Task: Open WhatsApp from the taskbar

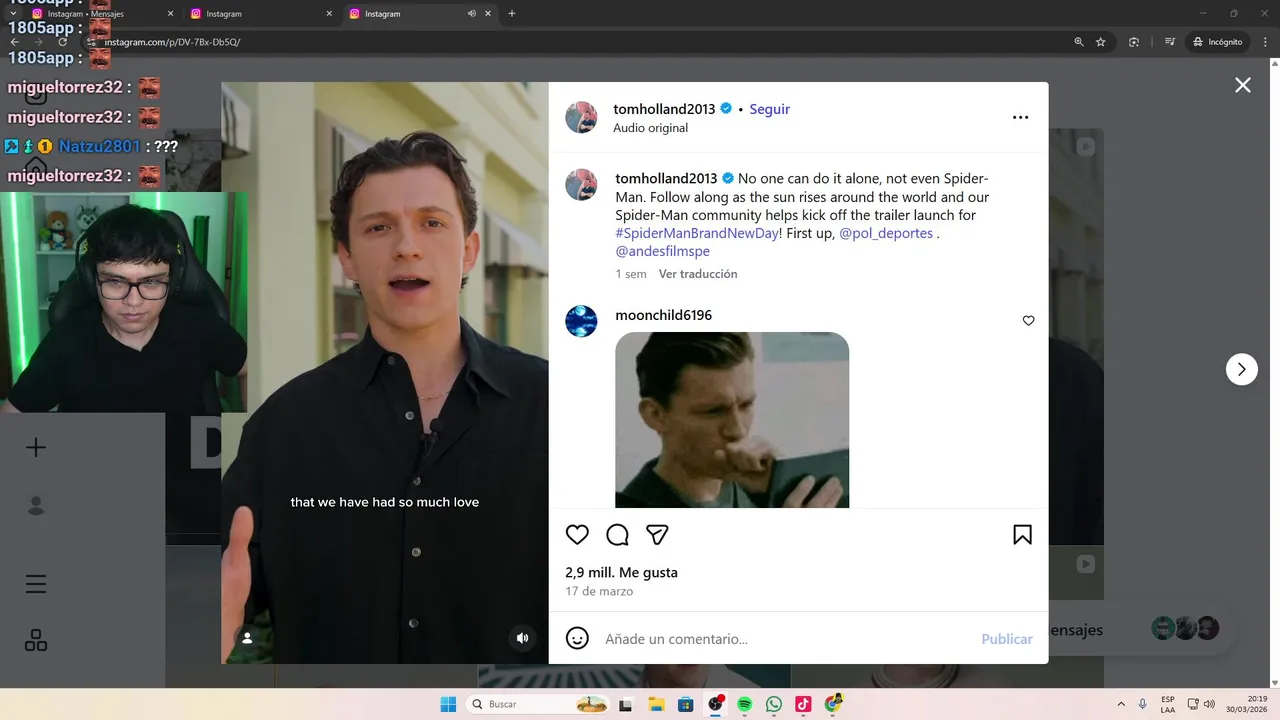Action: (774, 704)
